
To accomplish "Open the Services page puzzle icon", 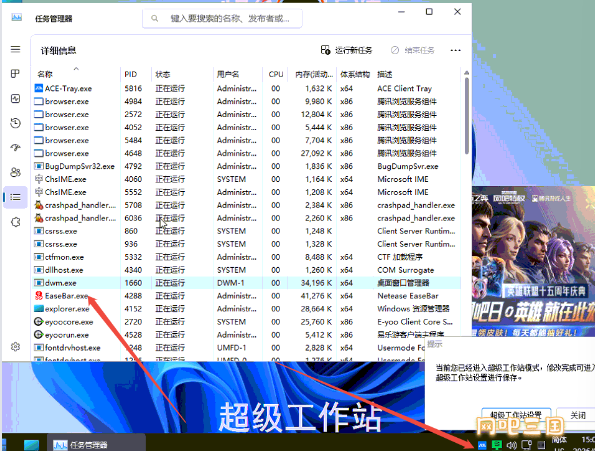I will 15,222.
